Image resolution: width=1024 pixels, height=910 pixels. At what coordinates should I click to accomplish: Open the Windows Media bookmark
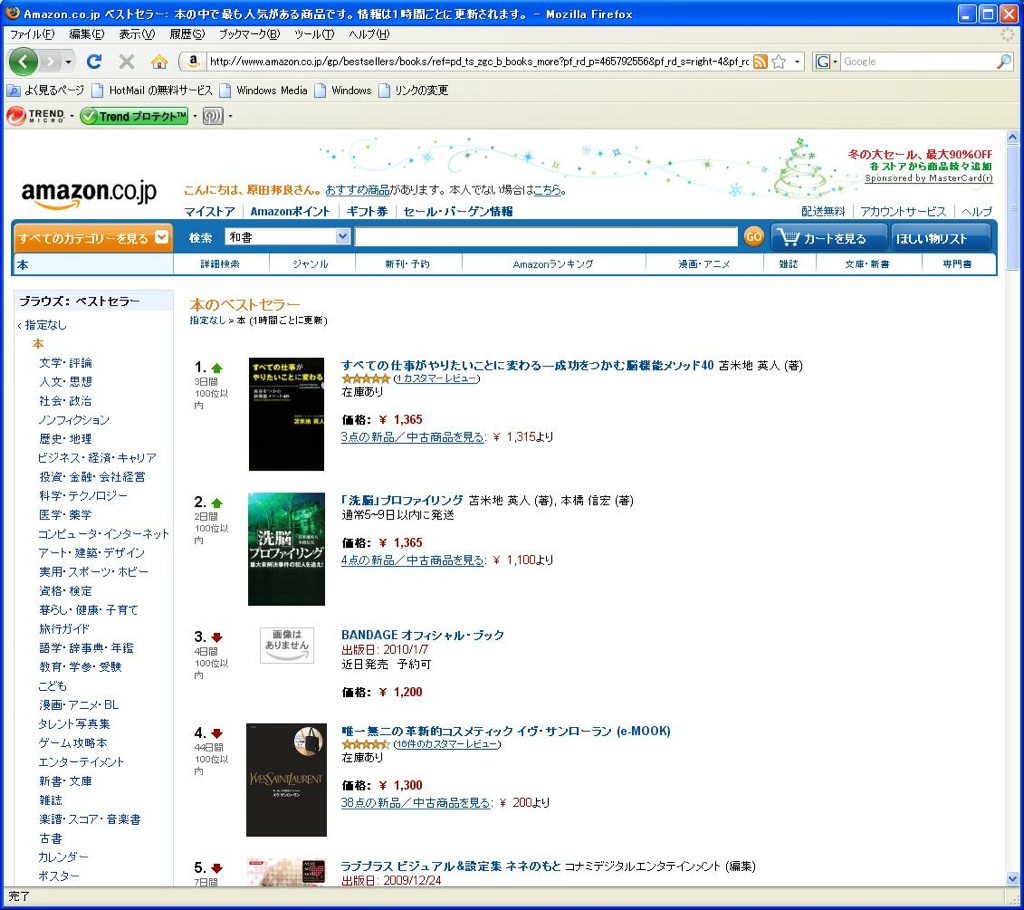[x=264, y=90]
